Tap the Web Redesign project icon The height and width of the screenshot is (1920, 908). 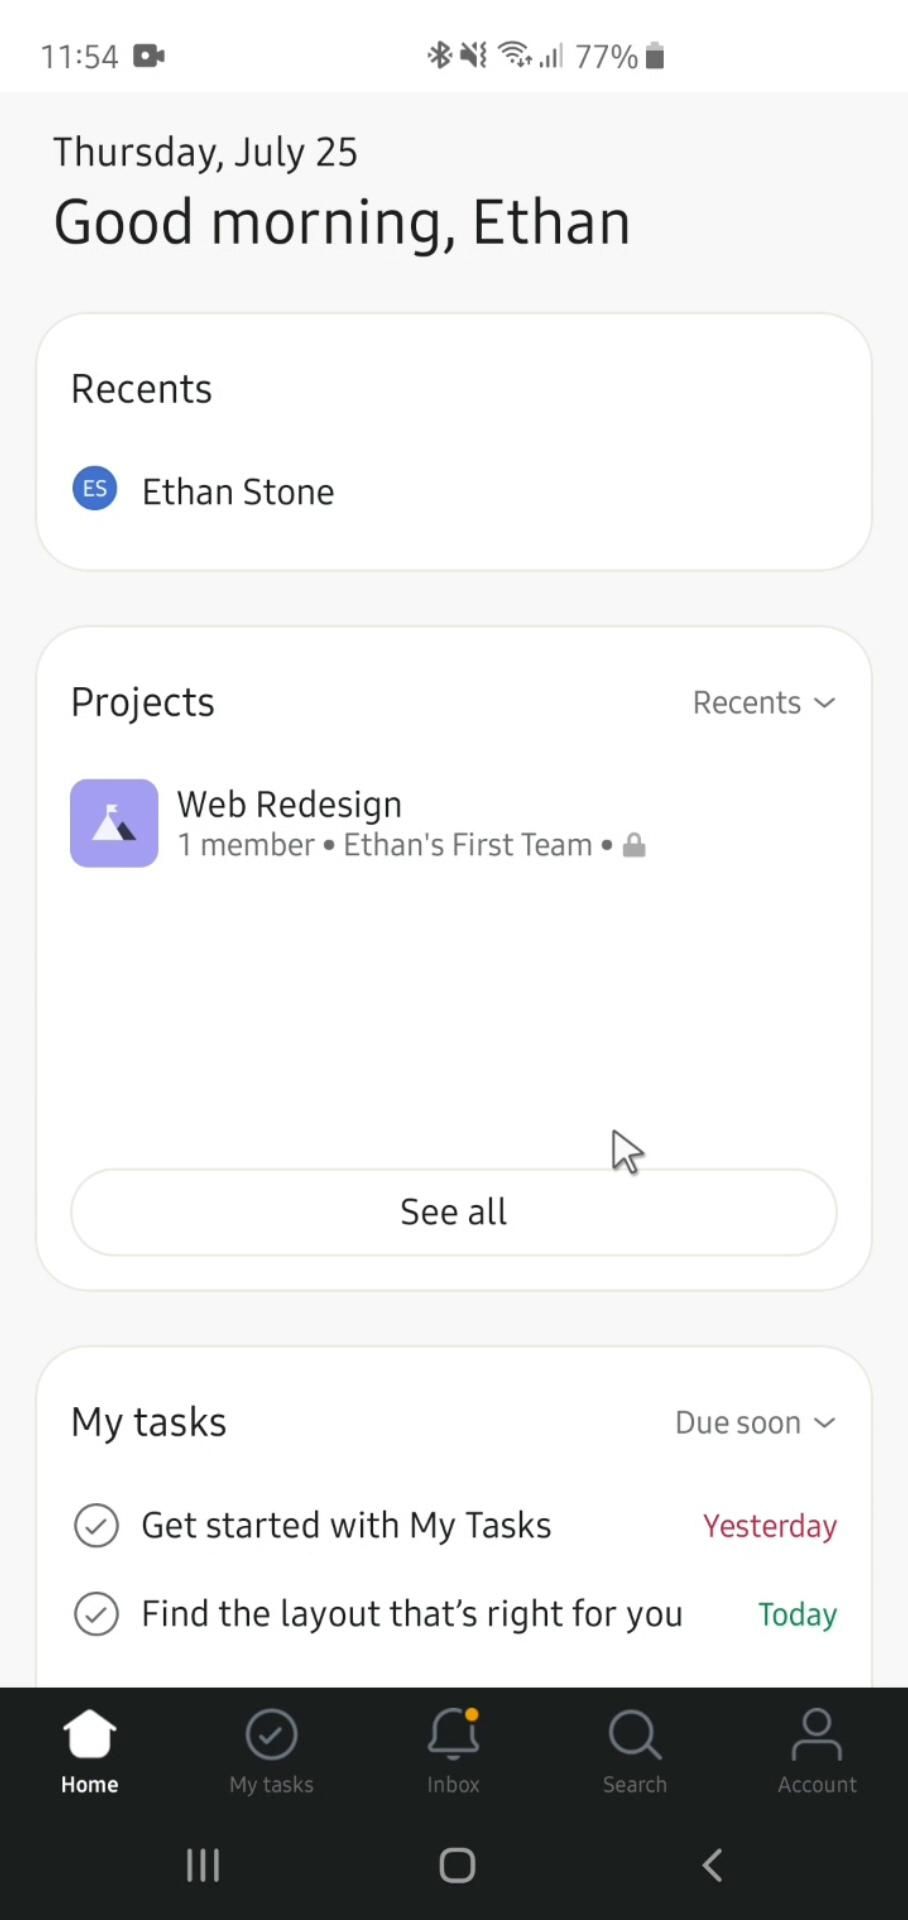pos(114,823)
